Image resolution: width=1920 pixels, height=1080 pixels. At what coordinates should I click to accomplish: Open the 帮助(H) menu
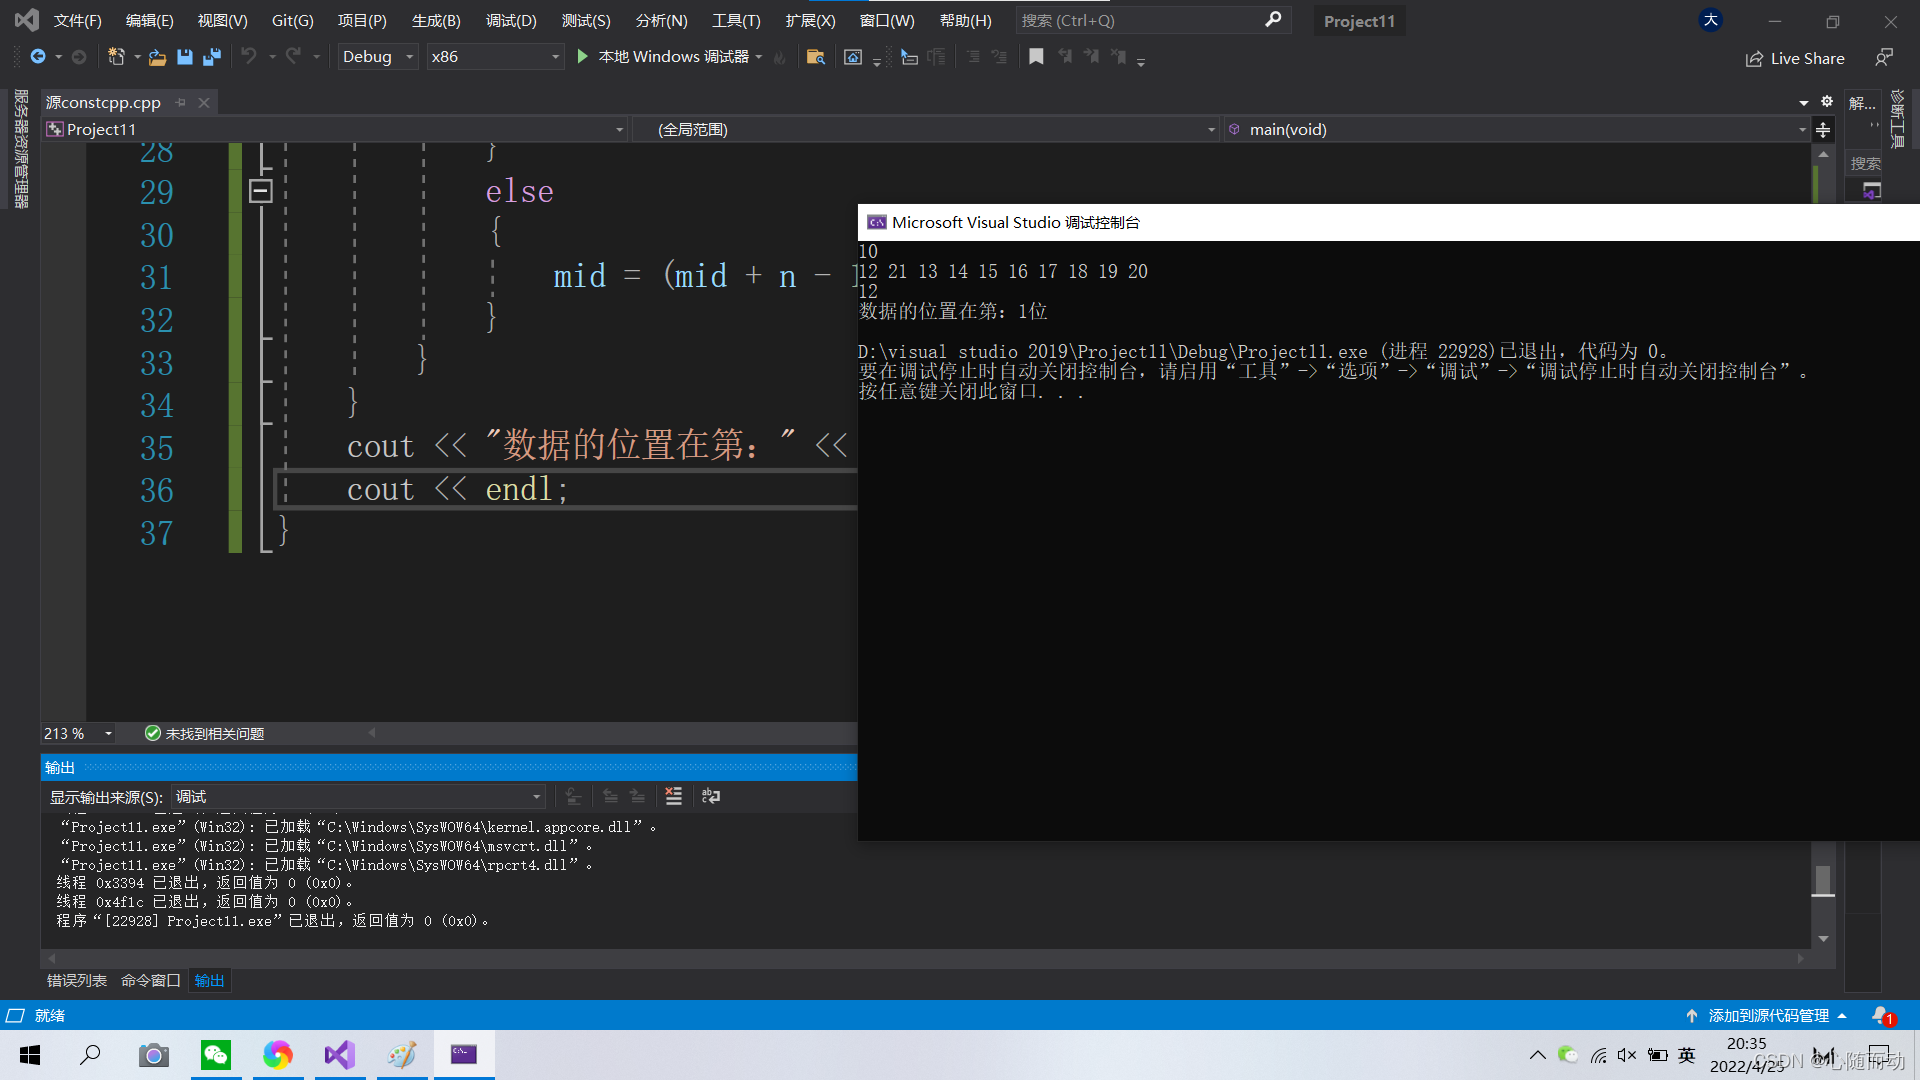click(966, 20)
